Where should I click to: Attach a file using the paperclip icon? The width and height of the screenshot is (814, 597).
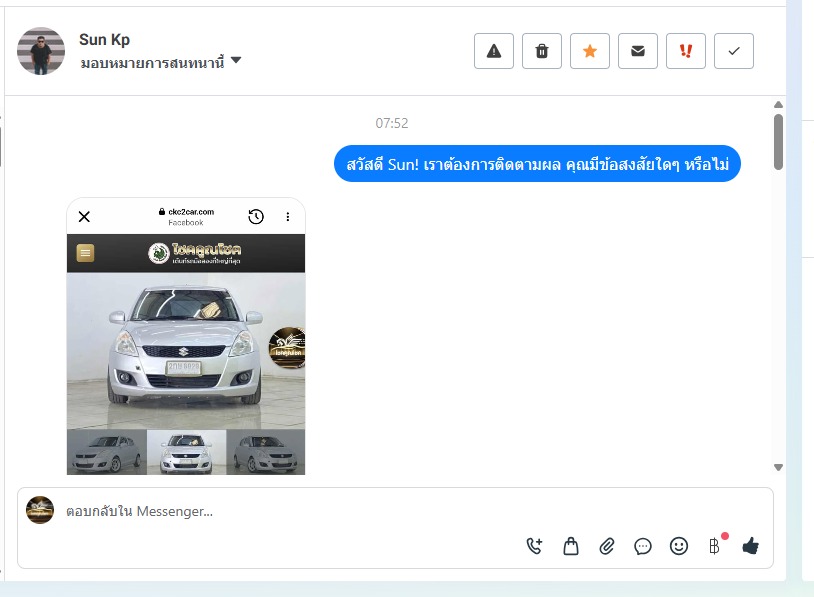607,546
